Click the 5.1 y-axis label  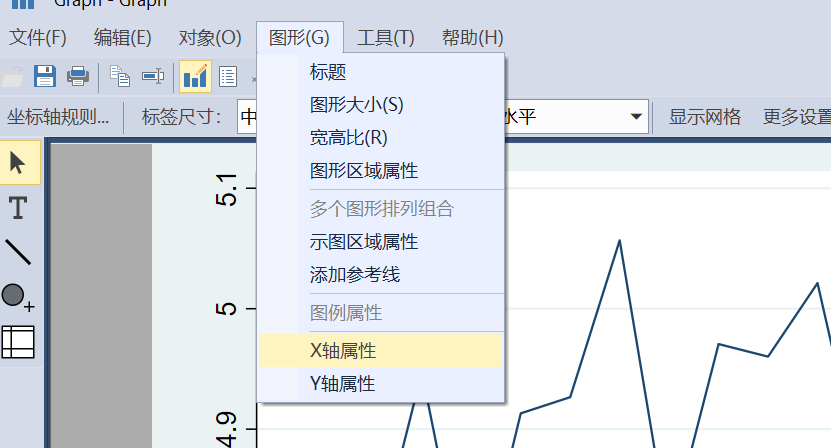click(x=226, y=189)
